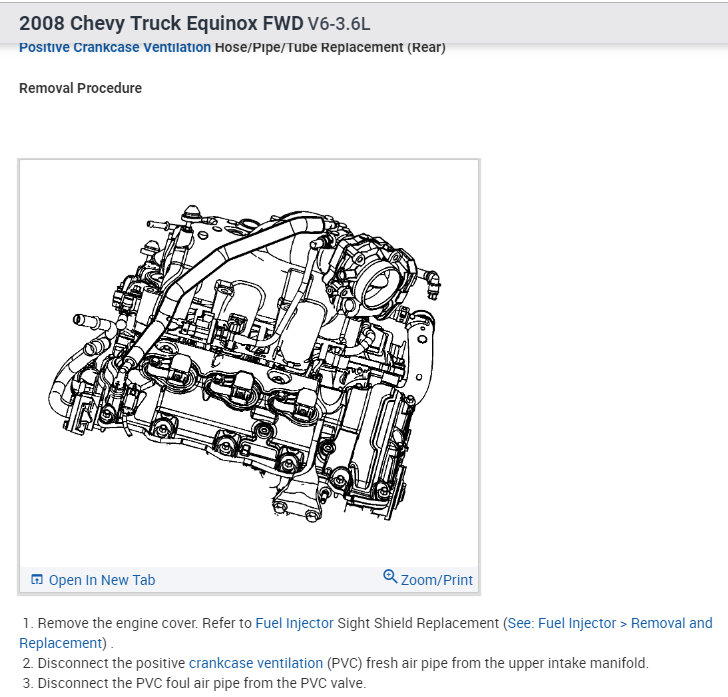Viewport: 728px width, 697px height.
Task: Click the Replacement link below step 1
Action: (x=60, y=643)
